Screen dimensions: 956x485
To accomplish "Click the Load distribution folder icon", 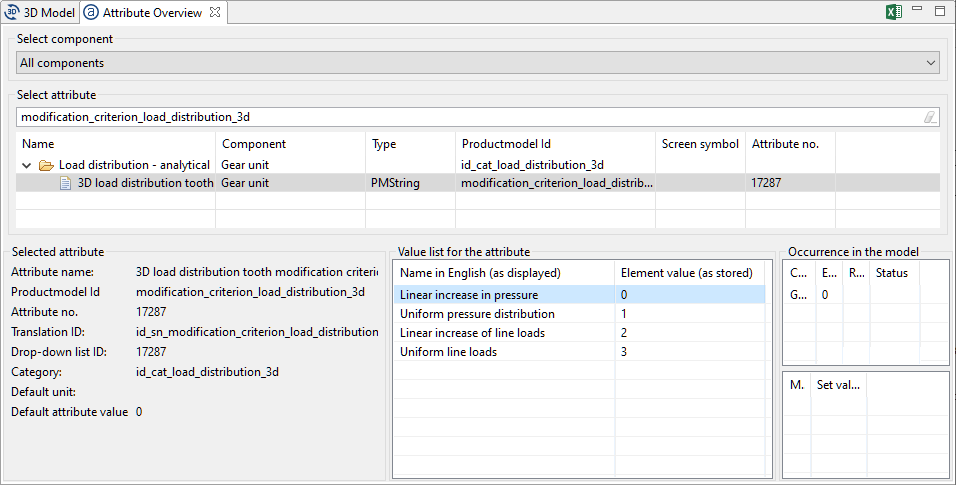I will coord(46,165).
